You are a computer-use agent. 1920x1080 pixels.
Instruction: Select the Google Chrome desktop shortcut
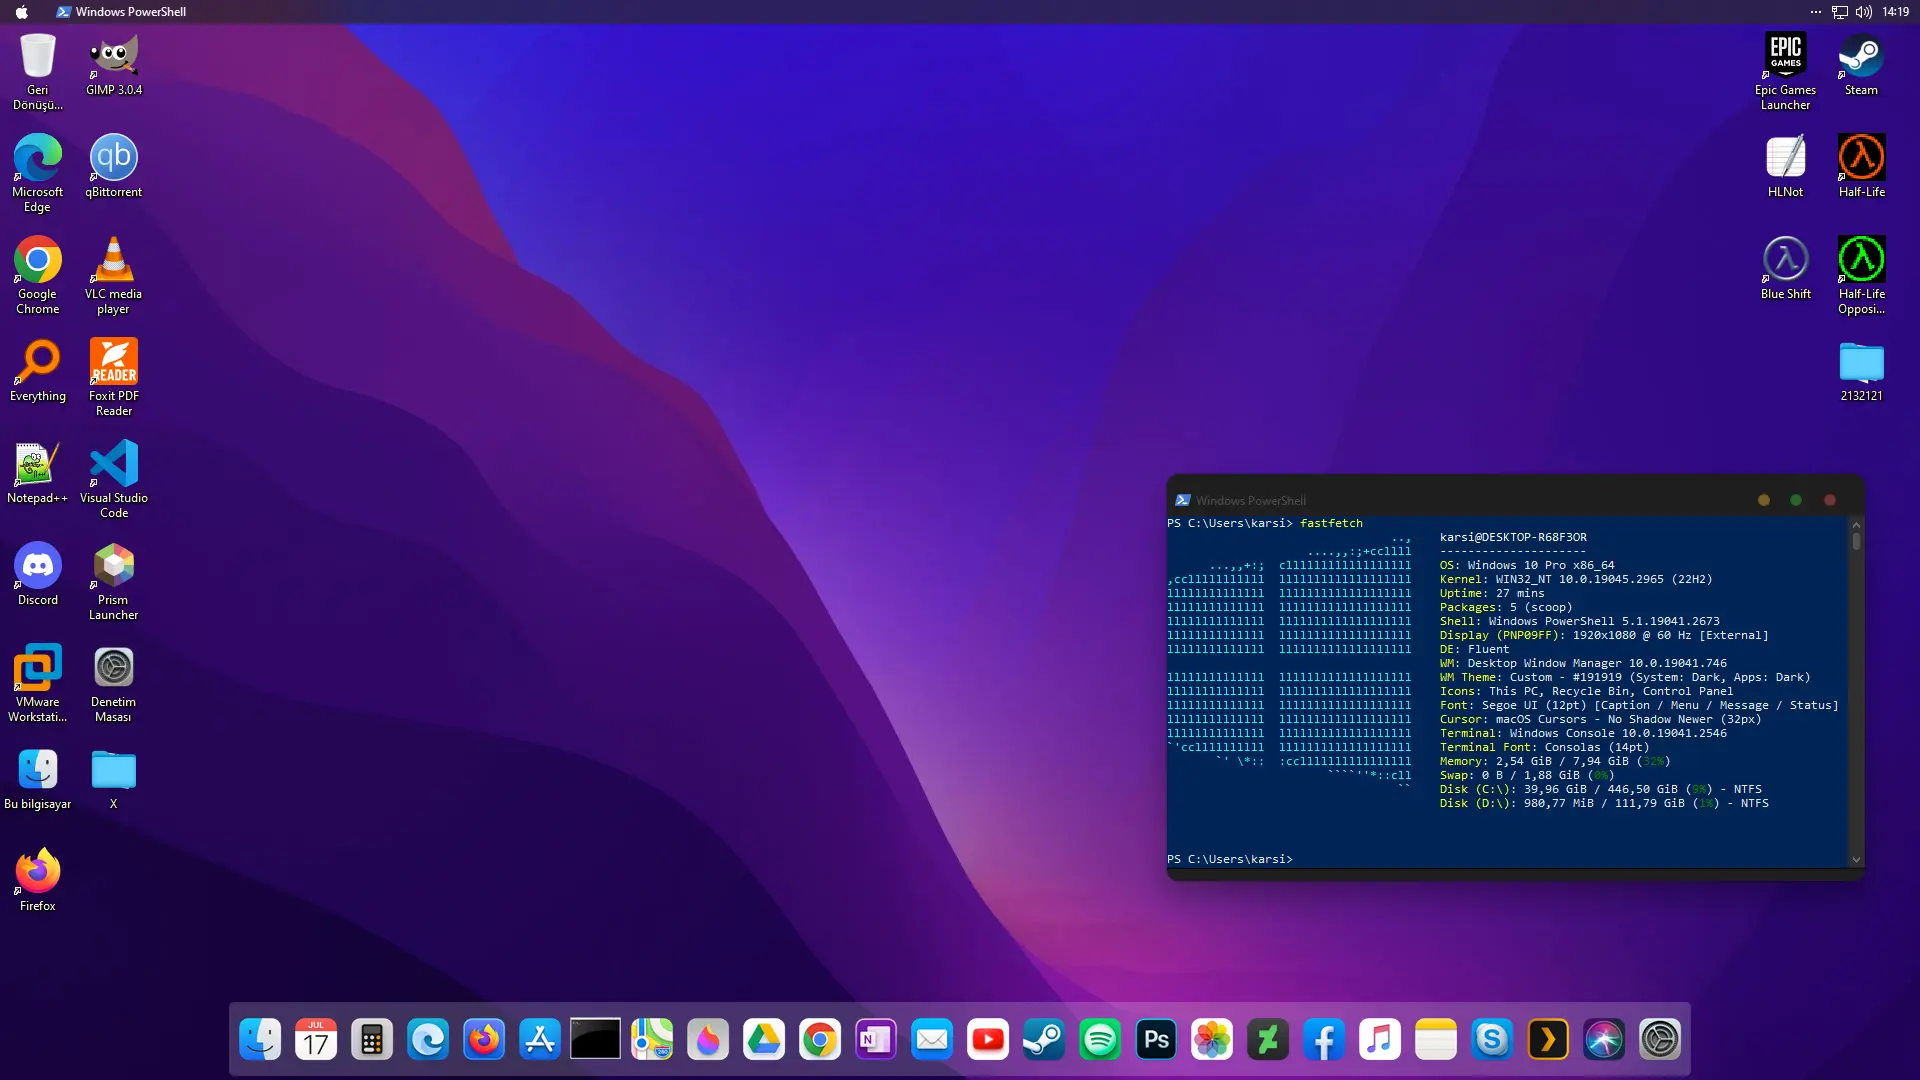pos(38,275)
